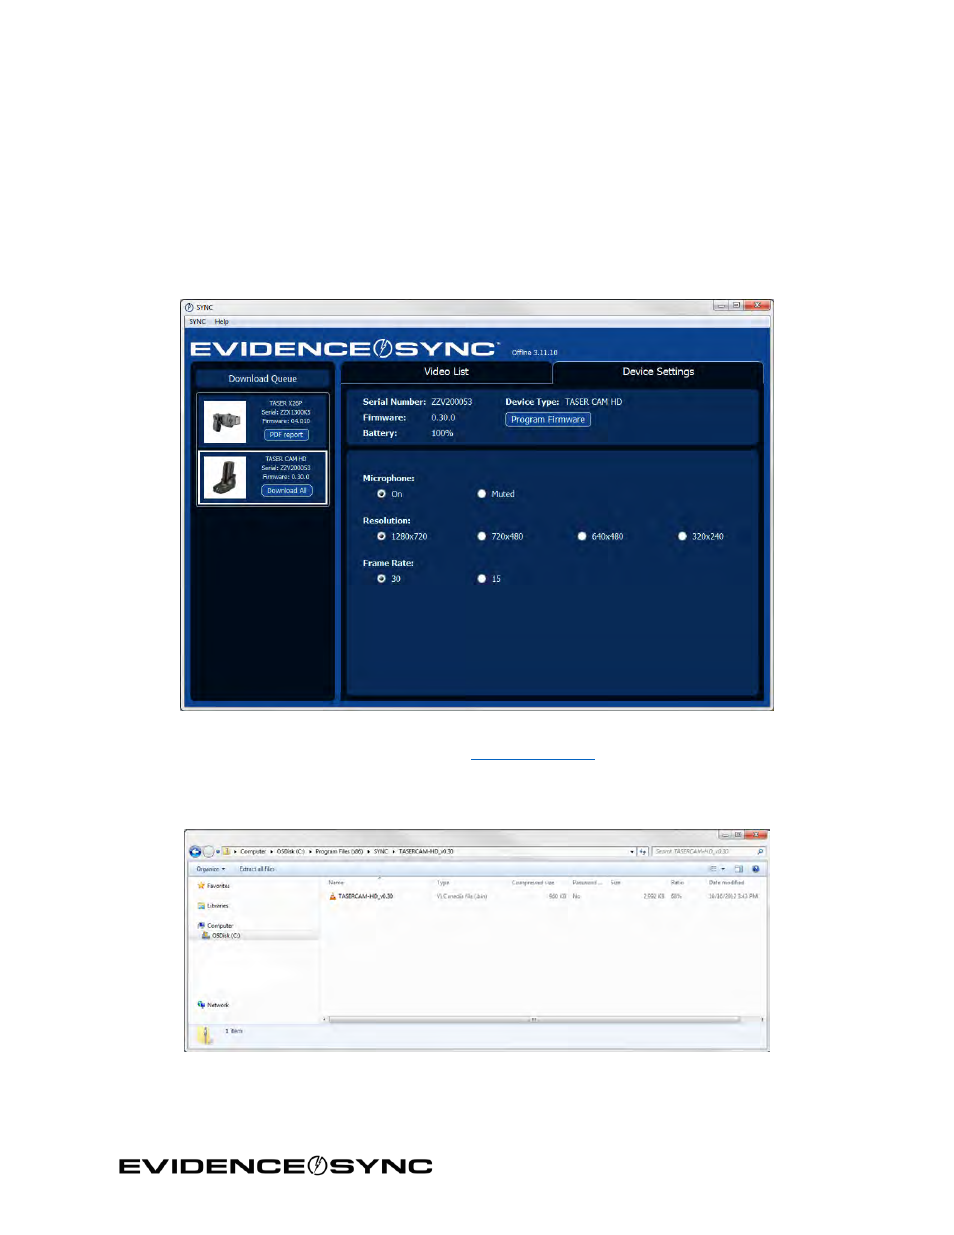This screenshot has height=1235, width=954.
Task: Select the TASER X26P device thumbnail
Action: tap(225, 421)
